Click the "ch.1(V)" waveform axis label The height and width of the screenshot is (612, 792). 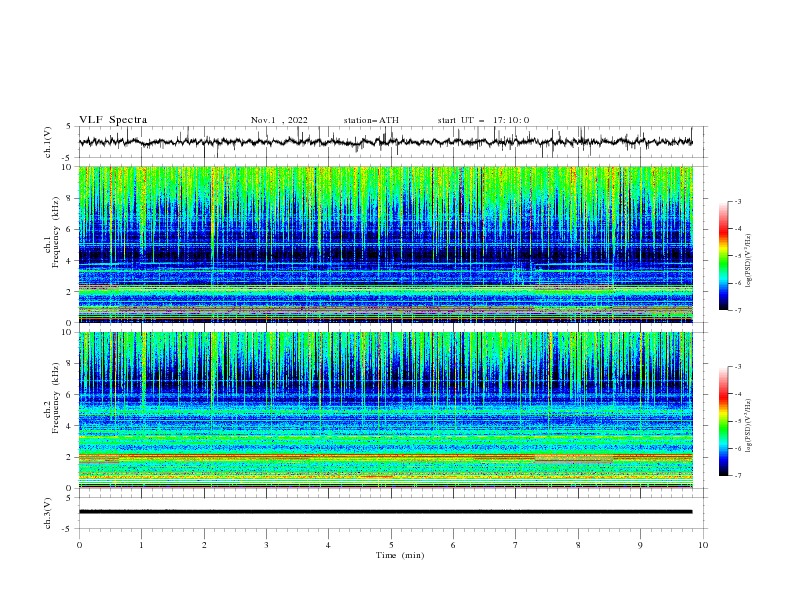(x=48, y=142)
